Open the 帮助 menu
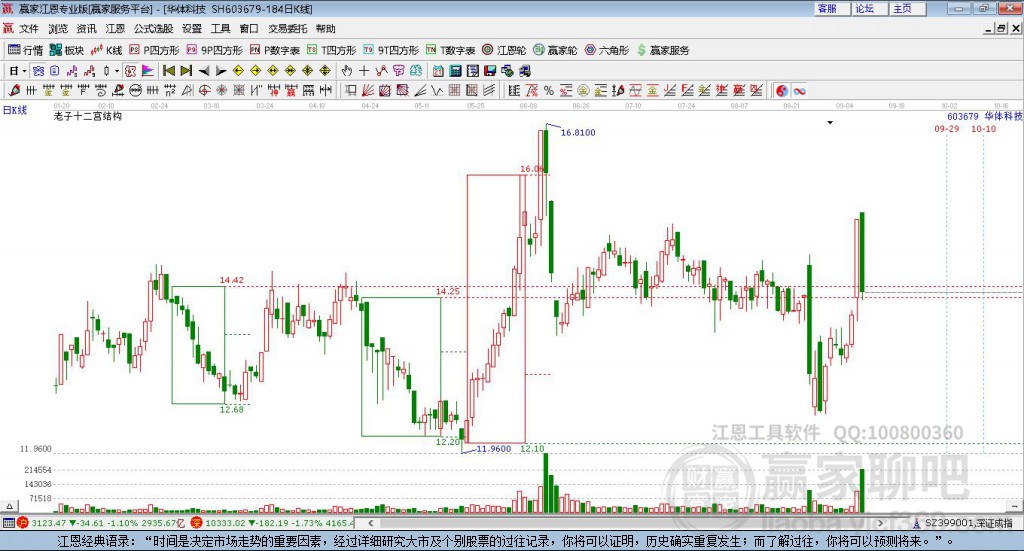The image size is (1024, 551). [325, 29]
